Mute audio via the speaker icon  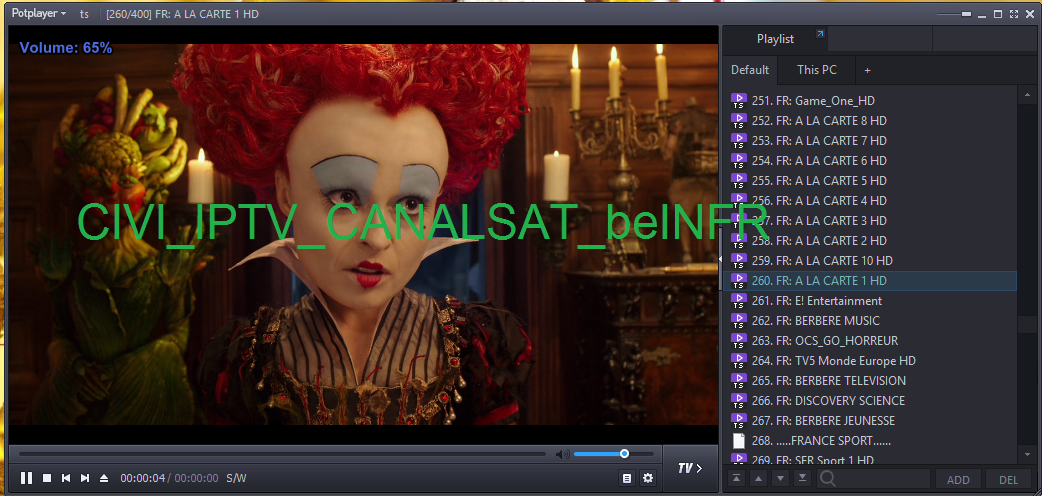pos(562,454)
